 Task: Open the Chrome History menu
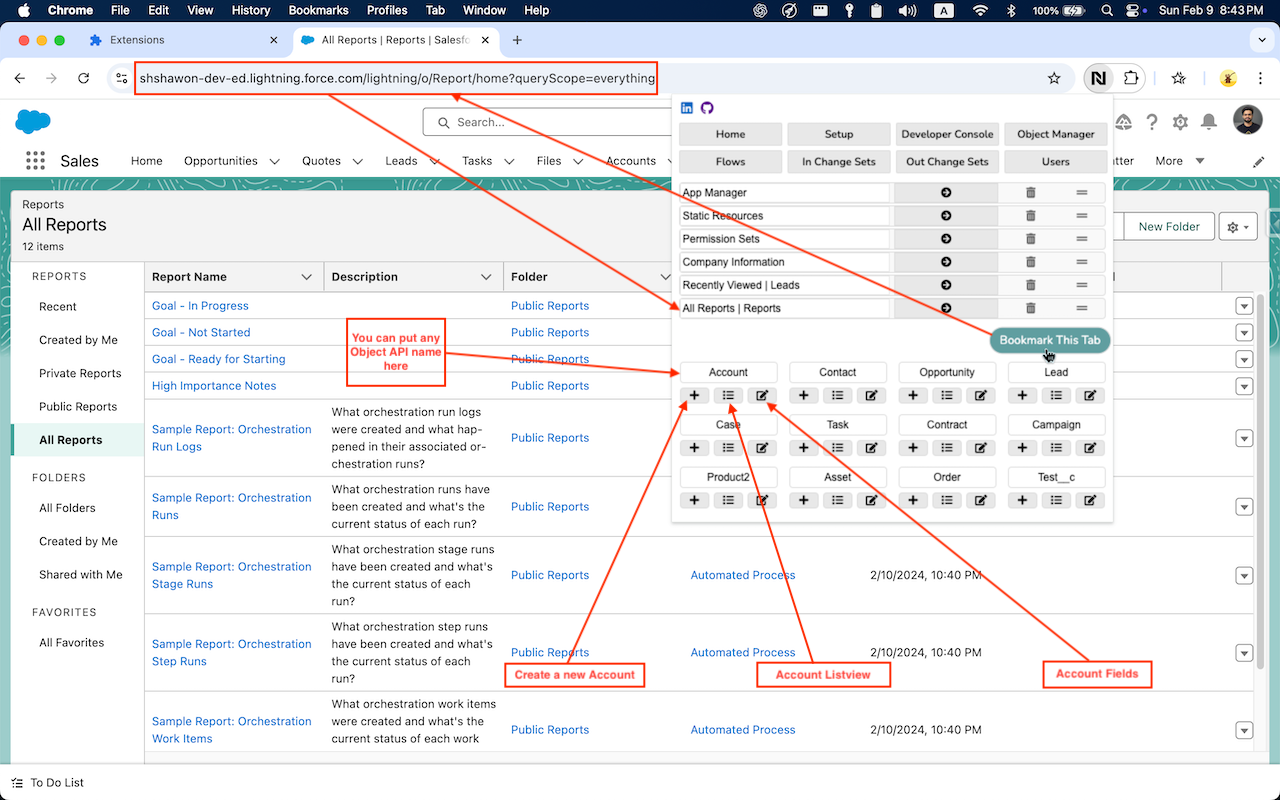[x=251, y=10]
